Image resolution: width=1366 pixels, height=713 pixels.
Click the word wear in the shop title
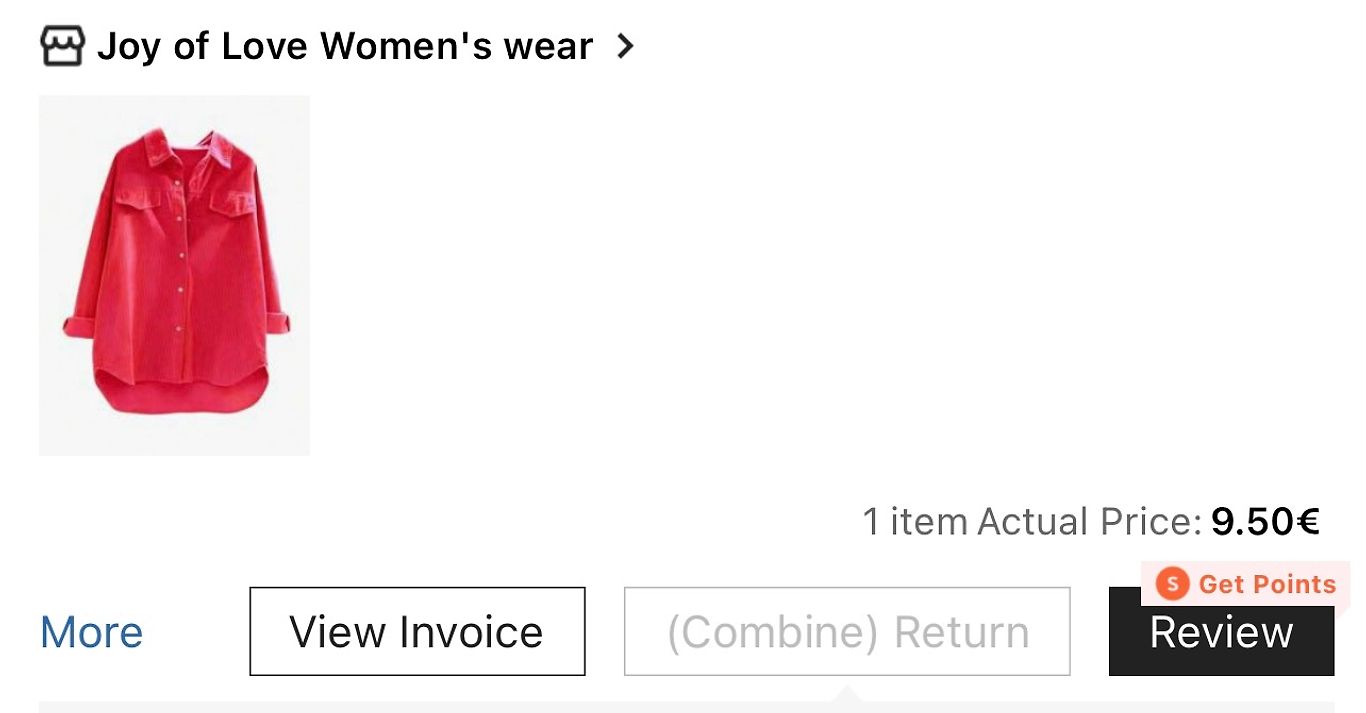546,48
